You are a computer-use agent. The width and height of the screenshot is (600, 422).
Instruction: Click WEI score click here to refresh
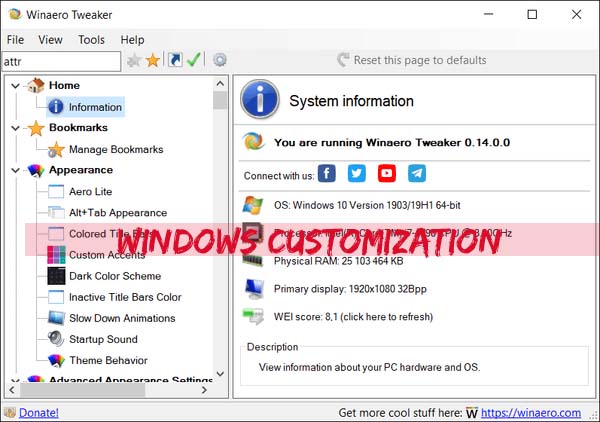pyautogui.click(x=353, y=317)
